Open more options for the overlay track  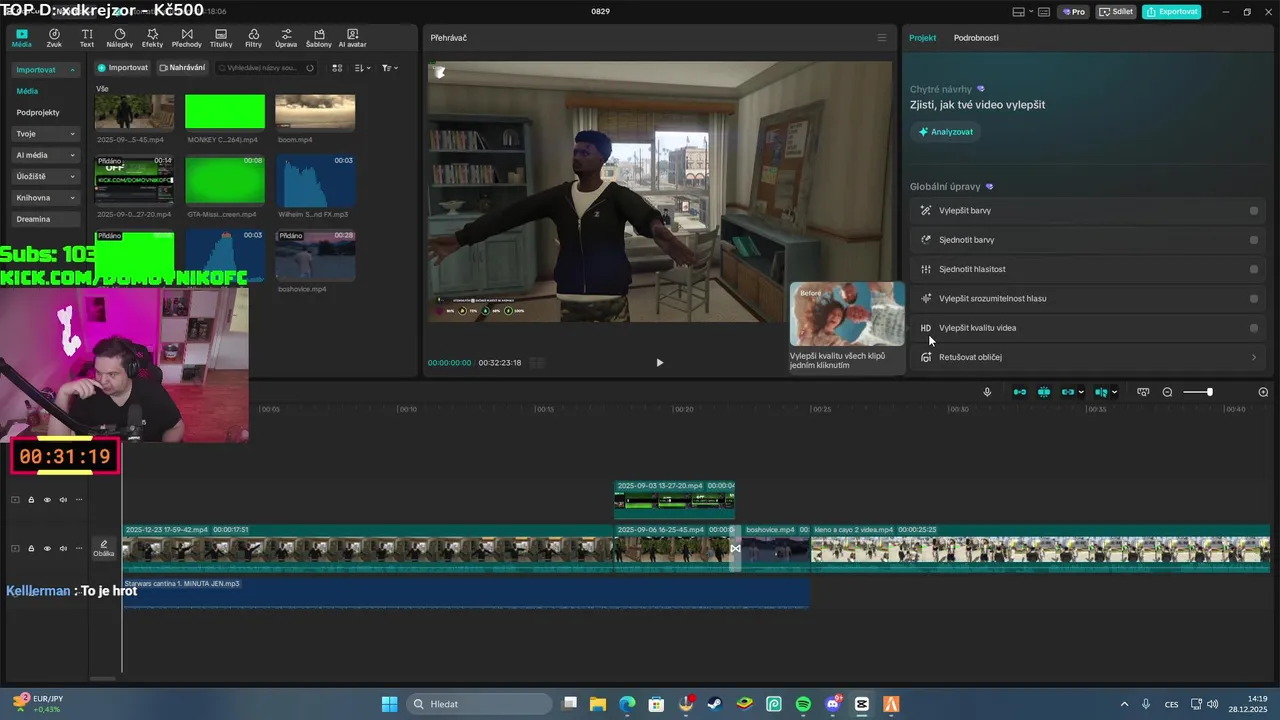click(x=79, y=500)
